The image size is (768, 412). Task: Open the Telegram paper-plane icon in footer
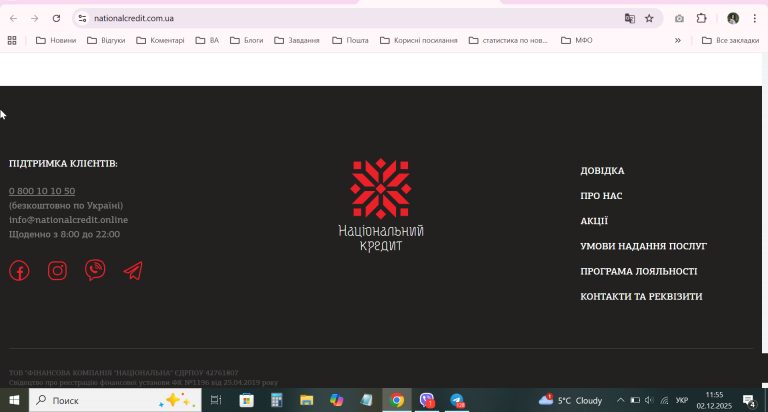(x=133, y=270)
